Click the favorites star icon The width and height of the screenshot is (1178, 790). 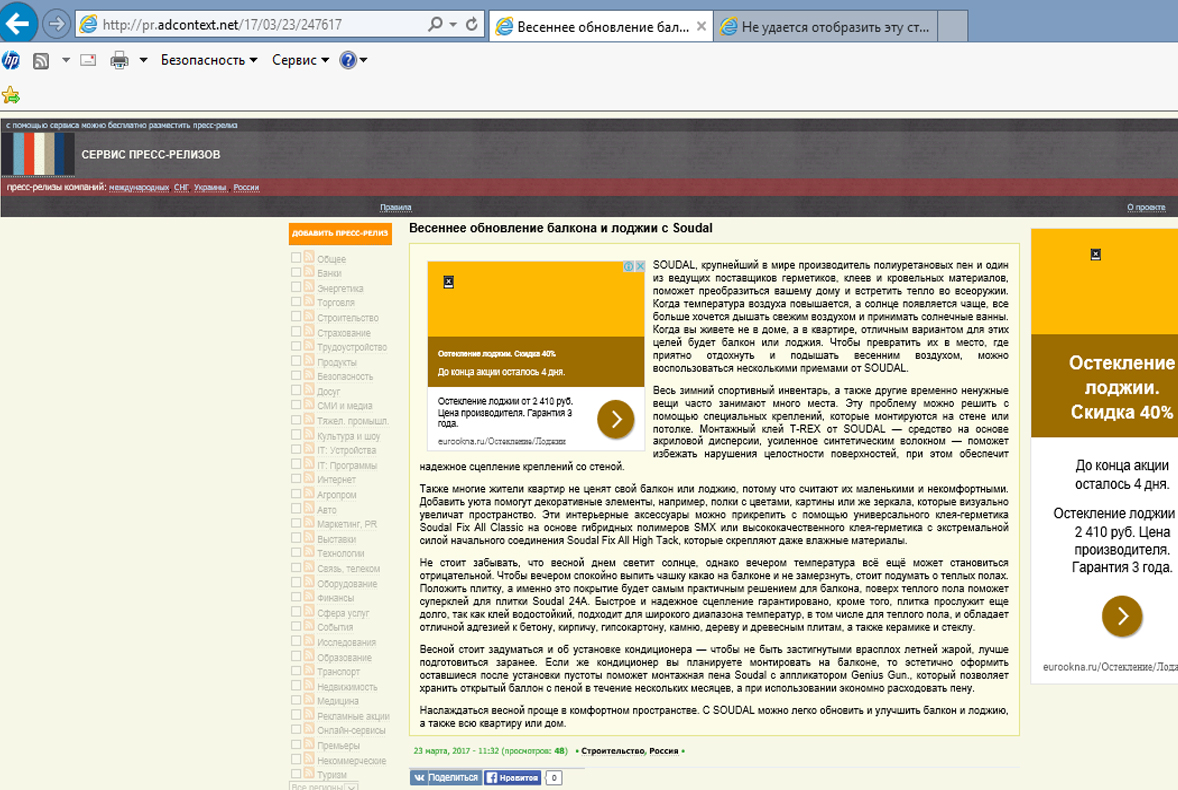[11, 95]
